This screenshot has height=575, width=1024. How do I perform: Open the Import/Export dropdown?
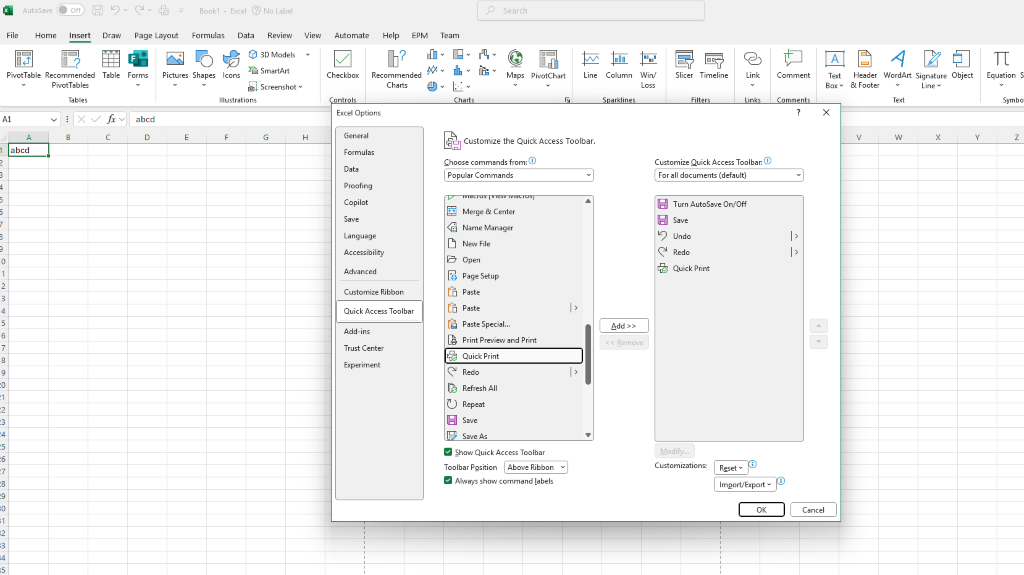click(745, 484)
